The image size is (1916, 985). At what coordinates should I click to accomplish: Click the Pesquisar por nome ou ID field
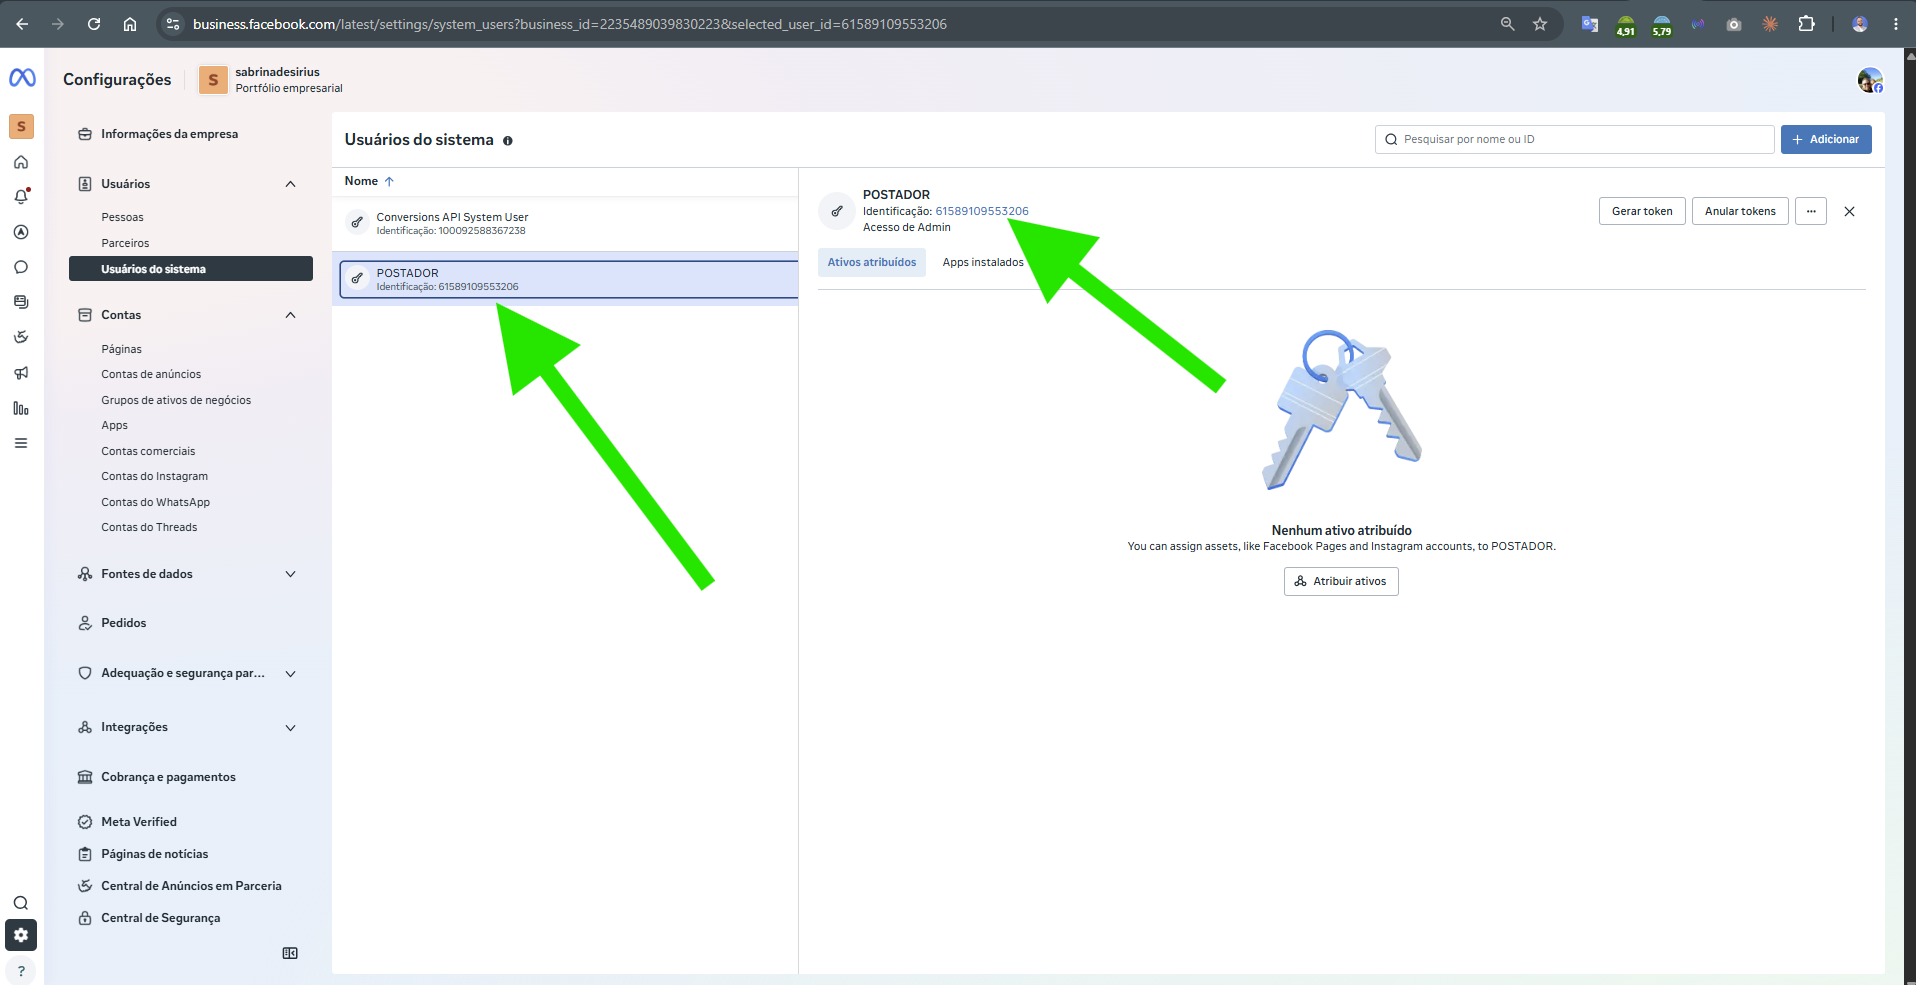(x=1575, y=139)
